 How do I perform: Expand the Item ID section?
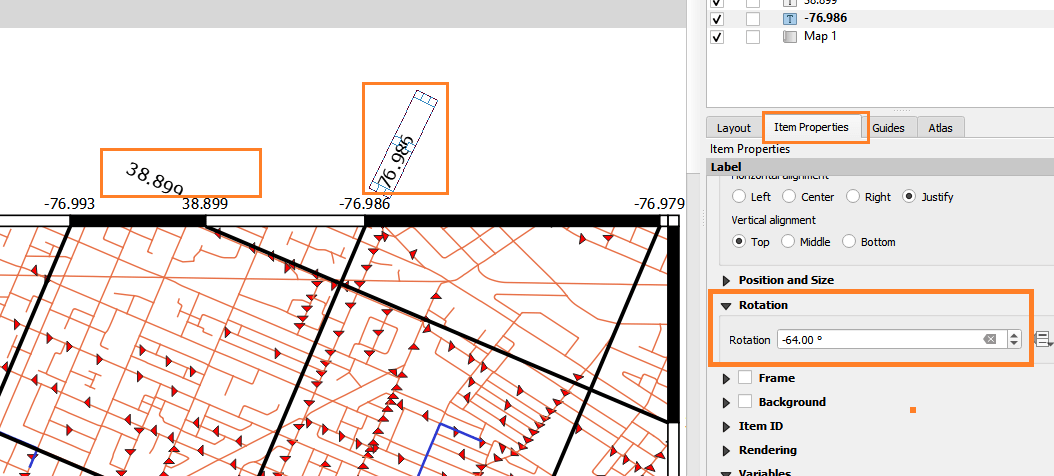click(726, 427)
